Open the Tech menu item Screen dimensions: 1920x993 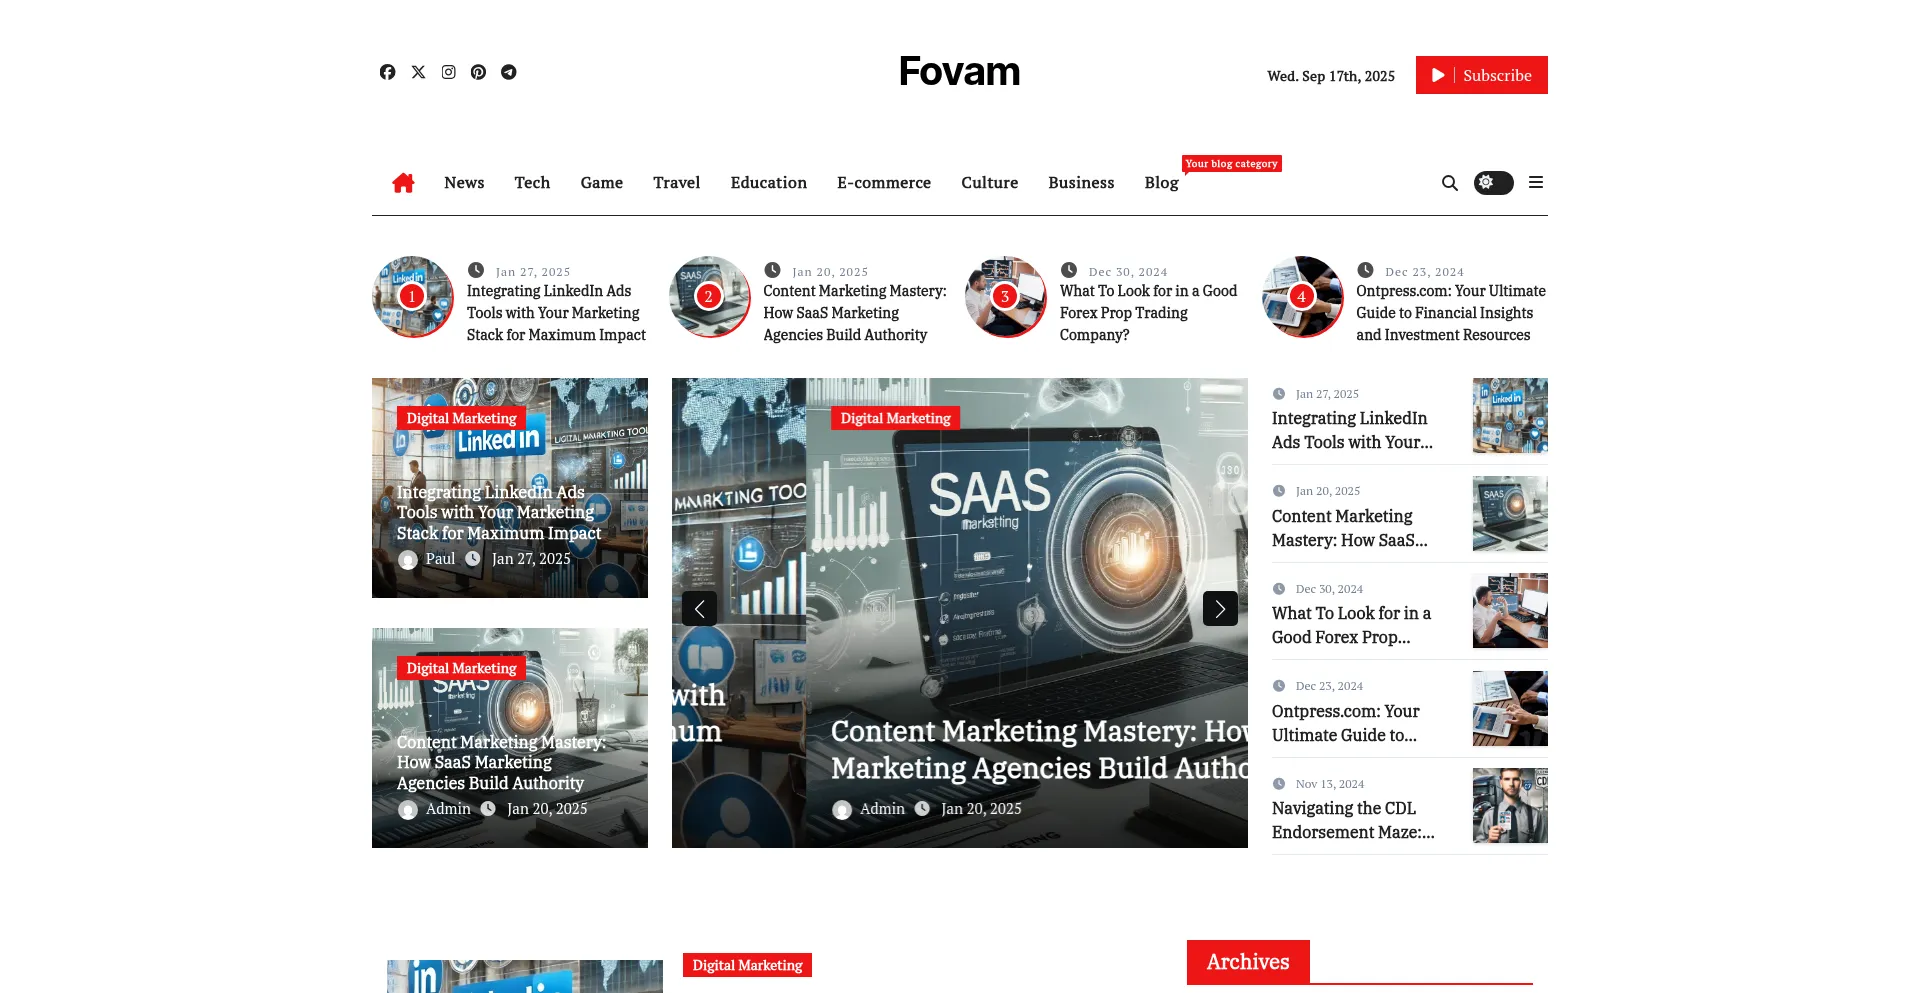(532, 183)
